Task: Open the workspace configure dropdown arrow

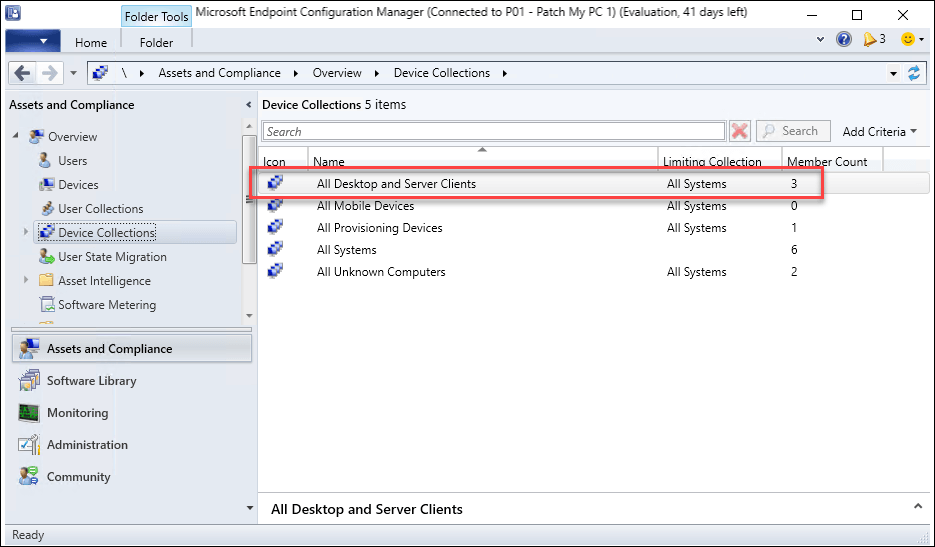Action: (x=249, y=508)
